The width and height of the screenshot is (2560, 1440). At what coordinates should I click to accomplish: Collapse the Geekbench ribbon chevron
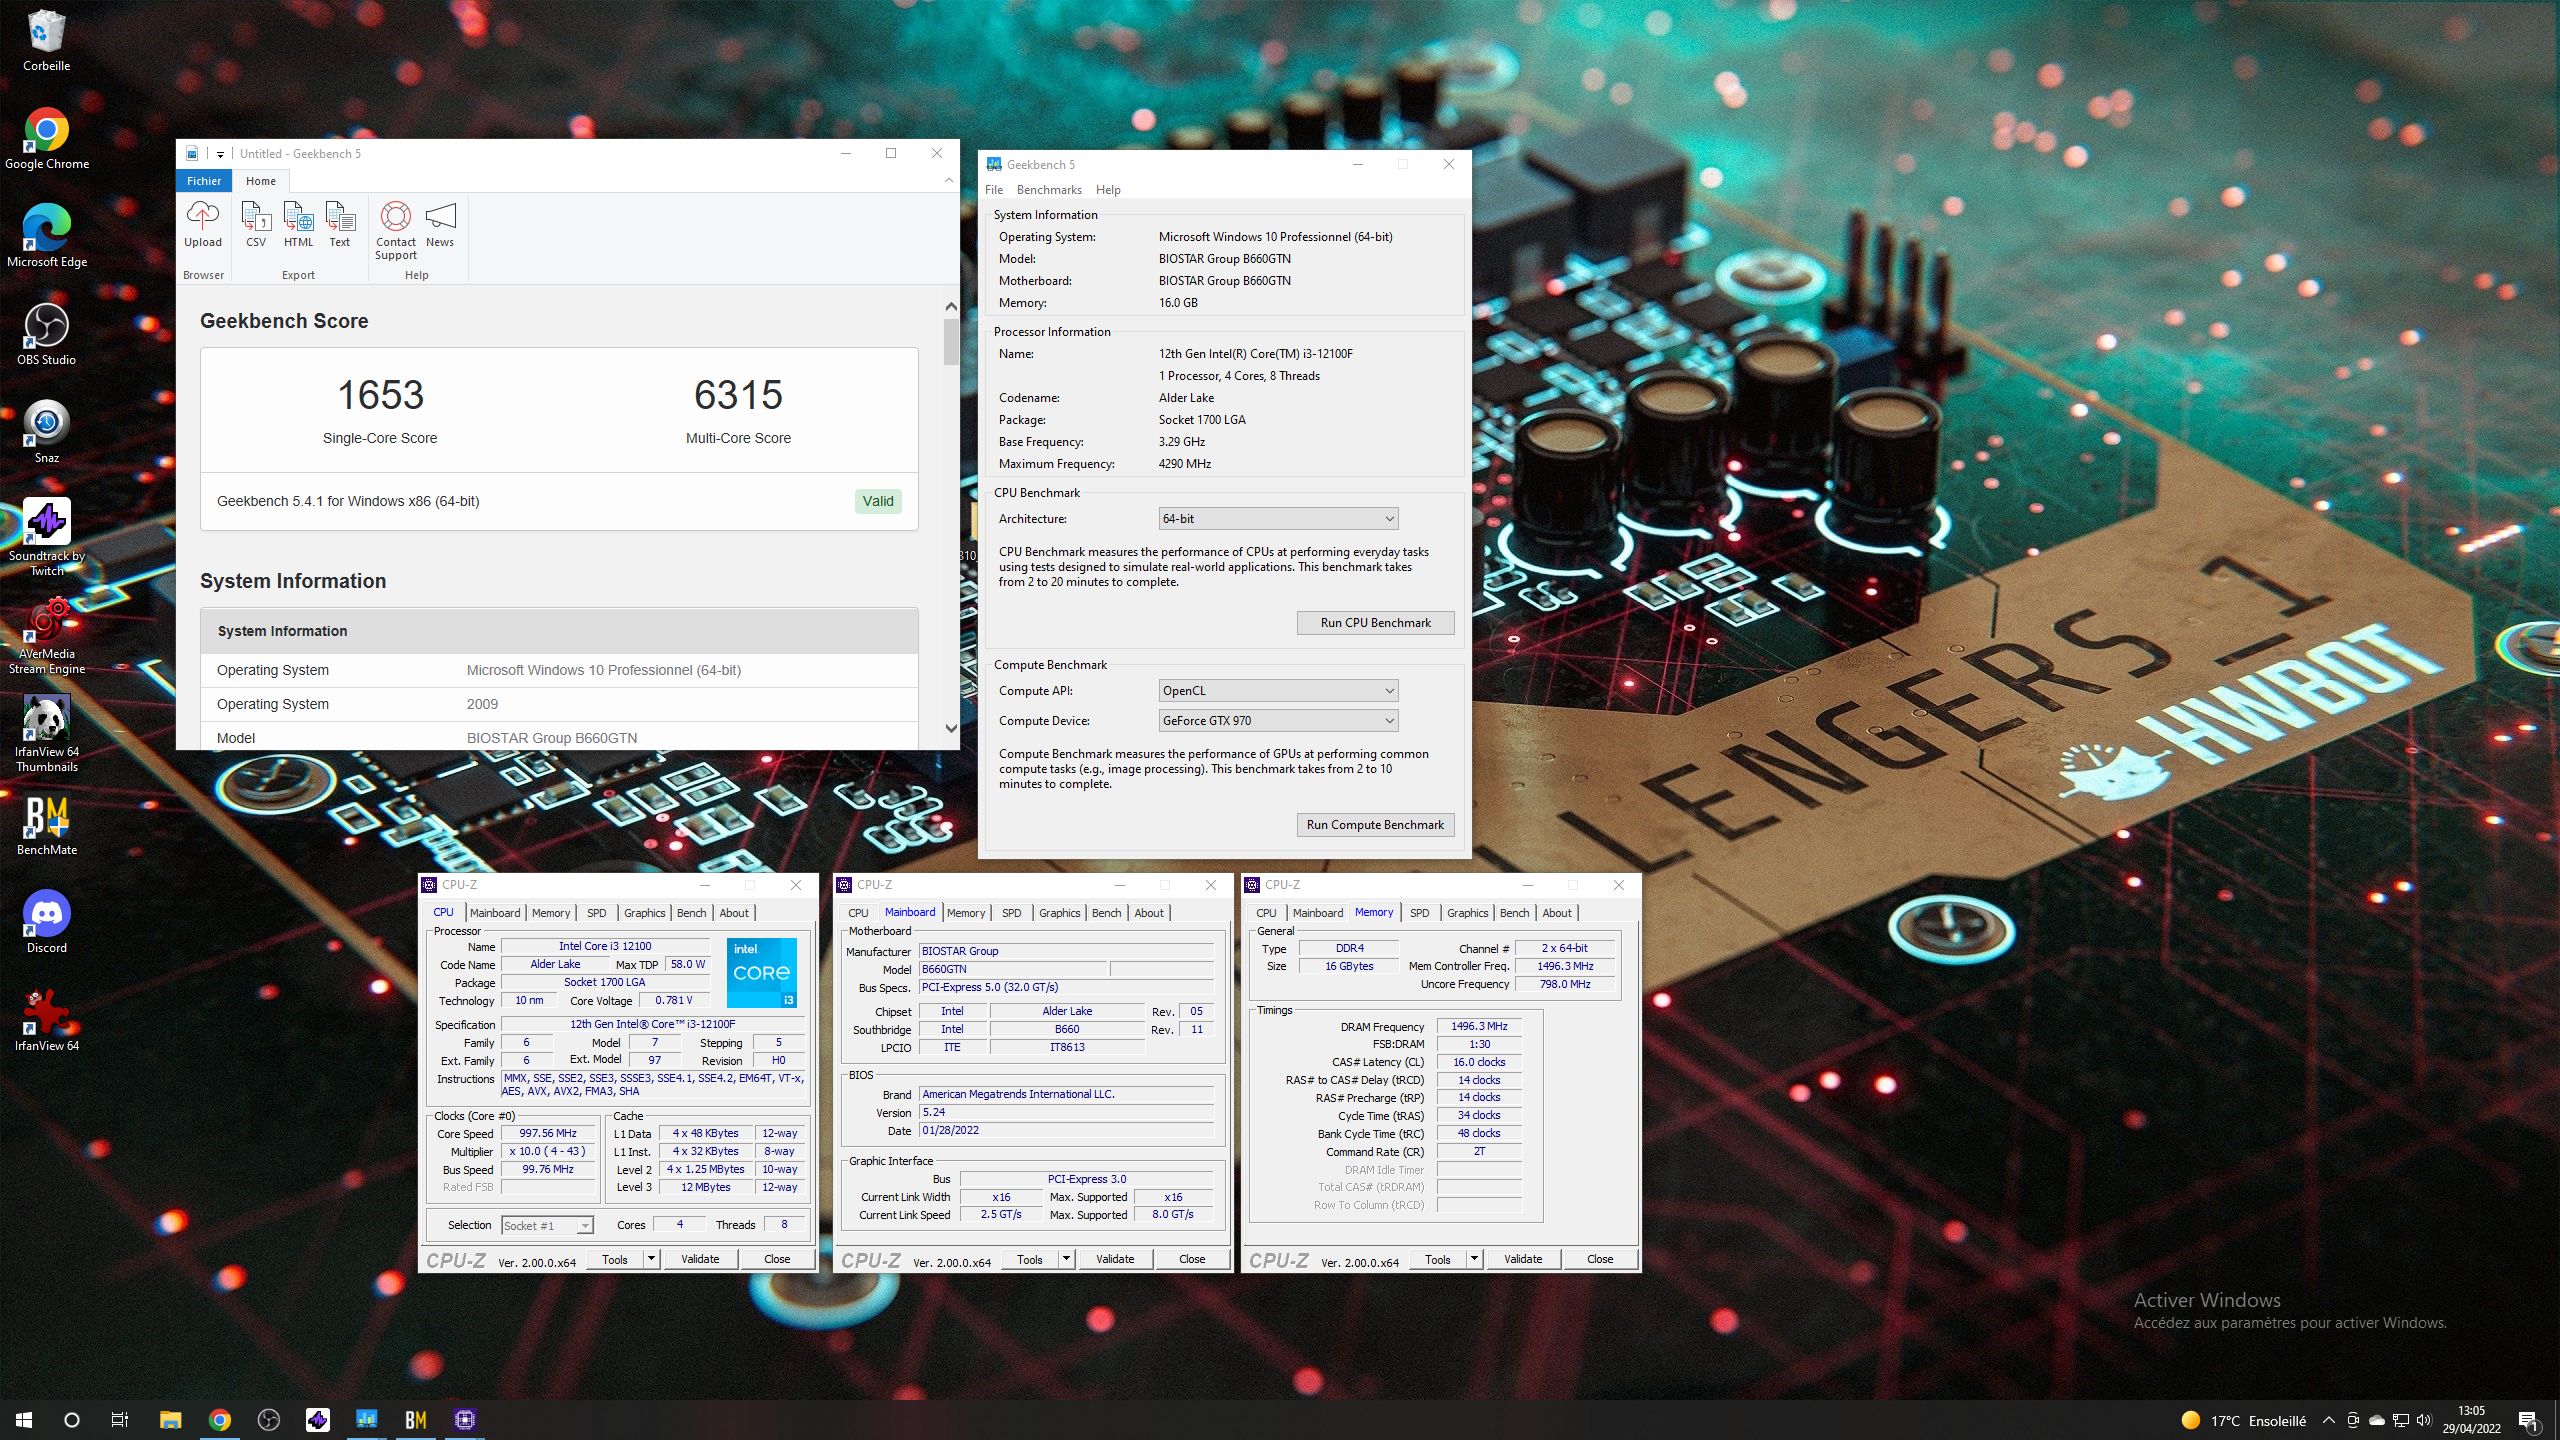[x=948, y=180]
